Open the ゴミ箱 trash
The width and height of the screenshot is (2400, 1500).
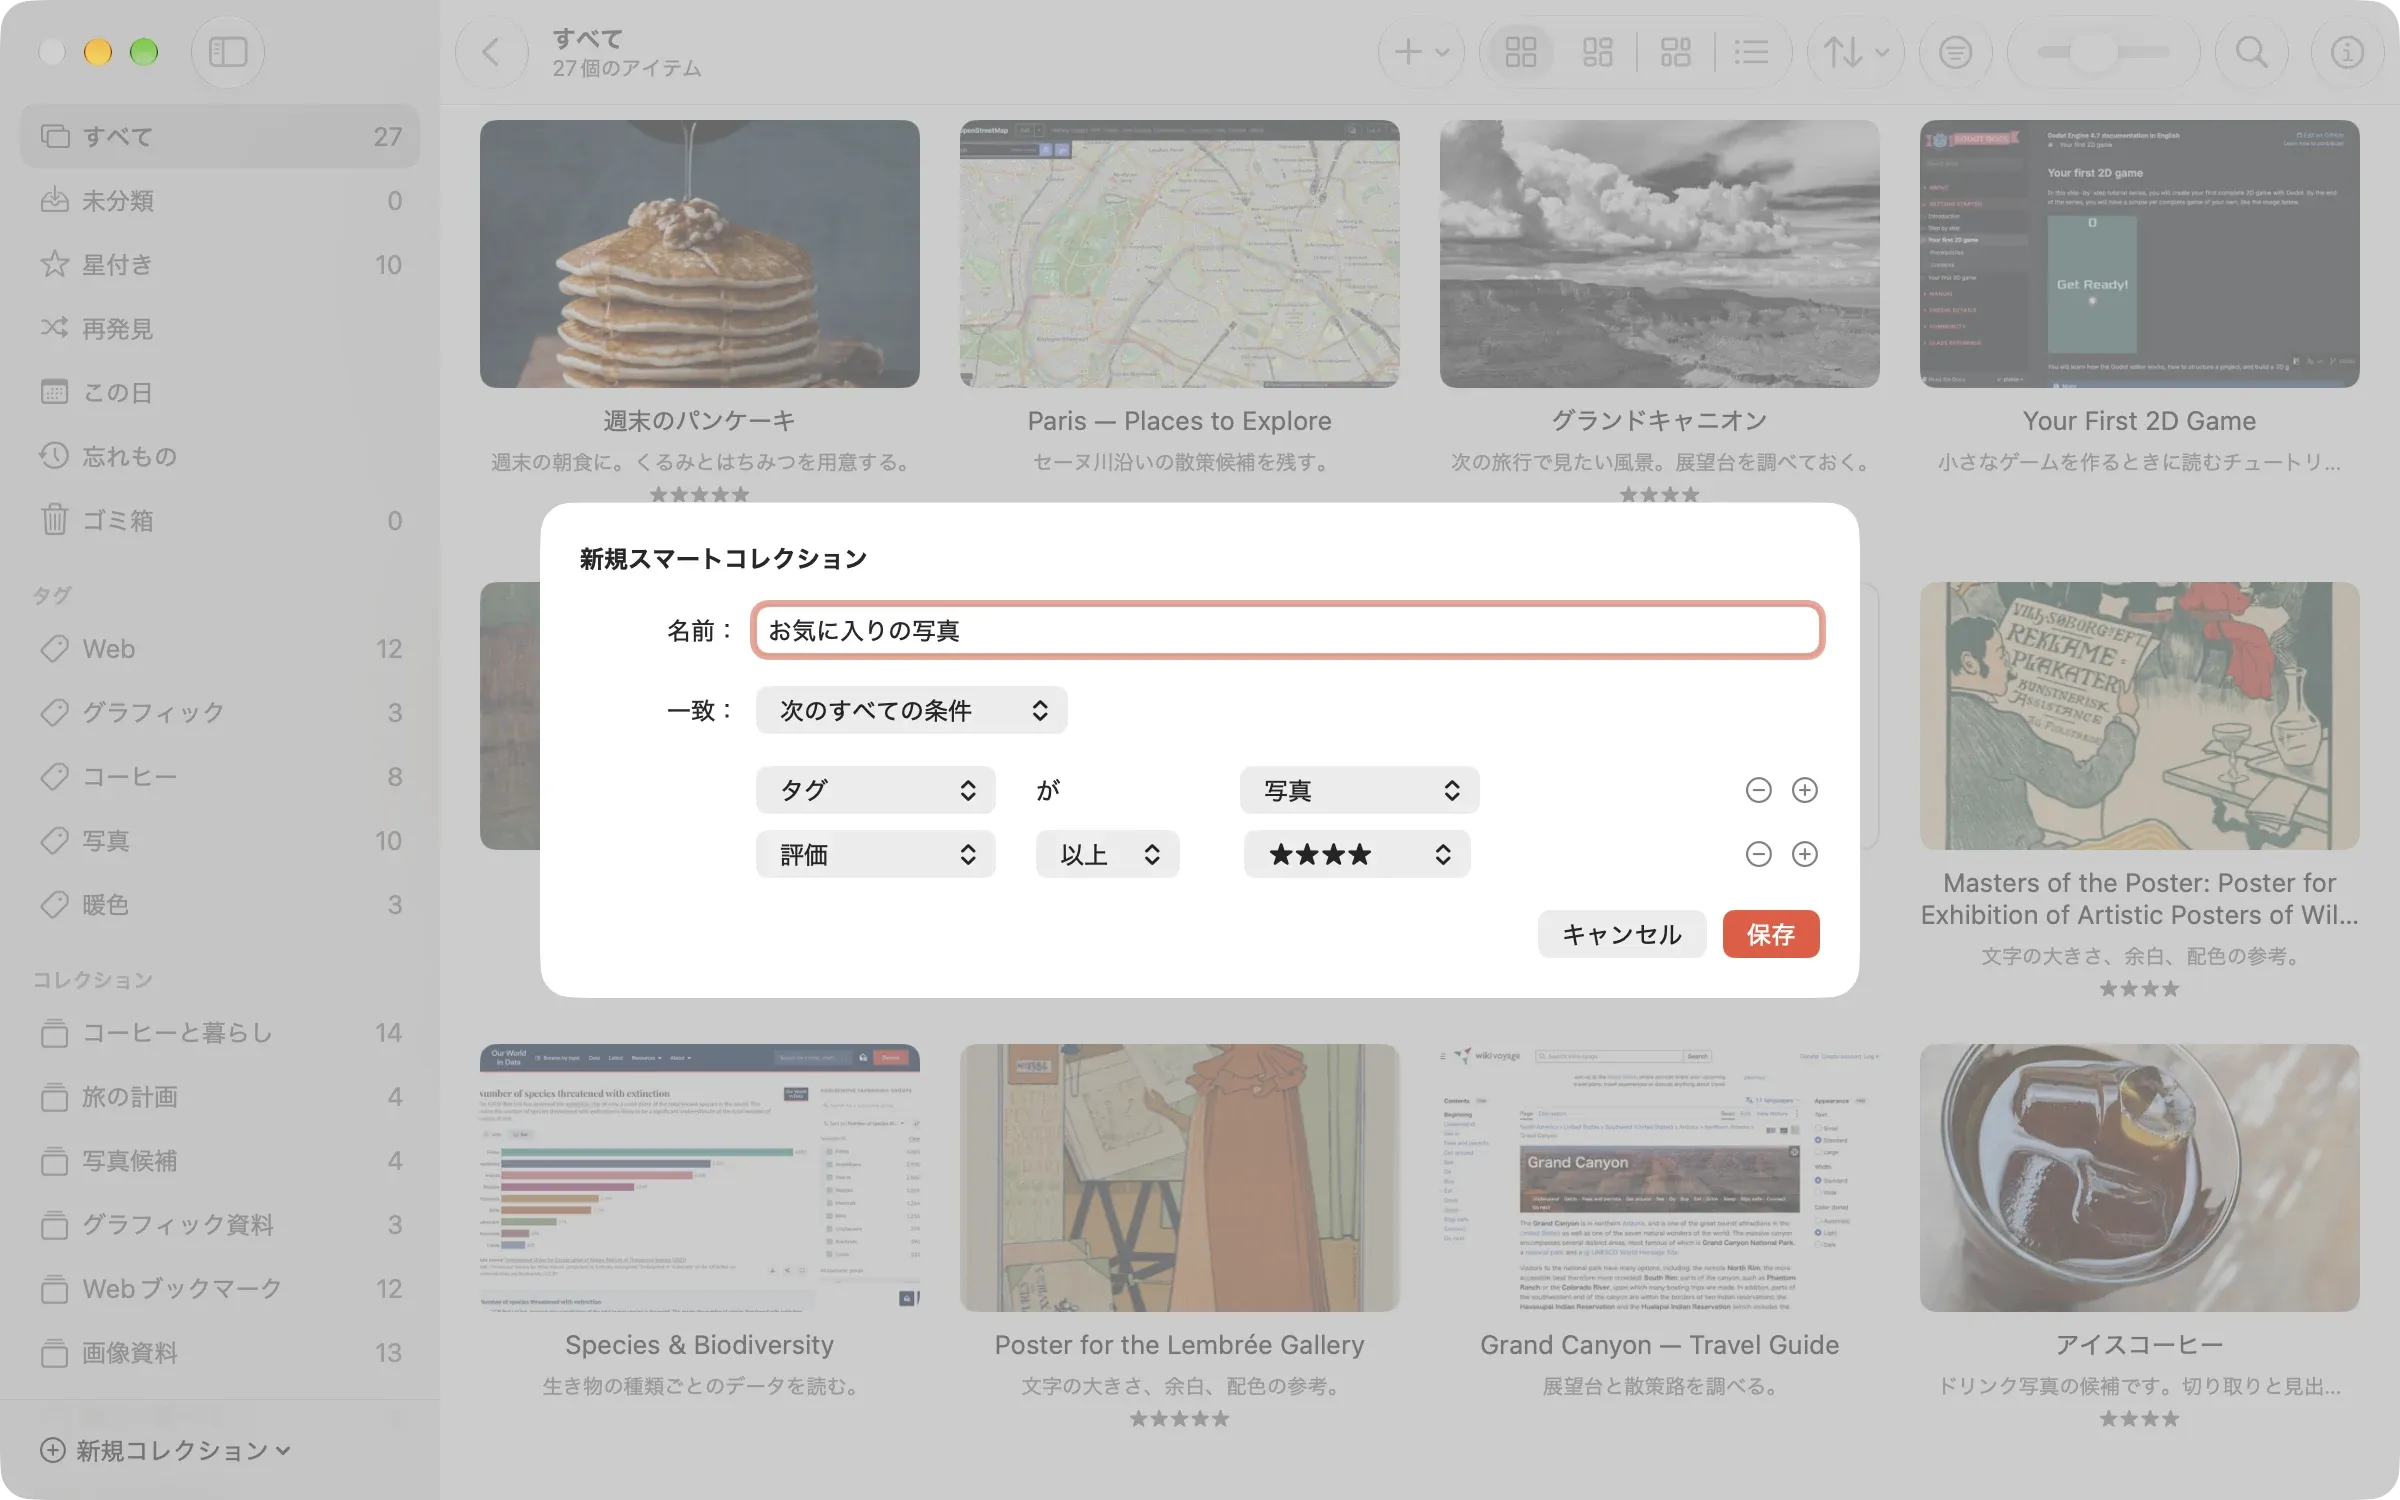click(x=220, y=521)
